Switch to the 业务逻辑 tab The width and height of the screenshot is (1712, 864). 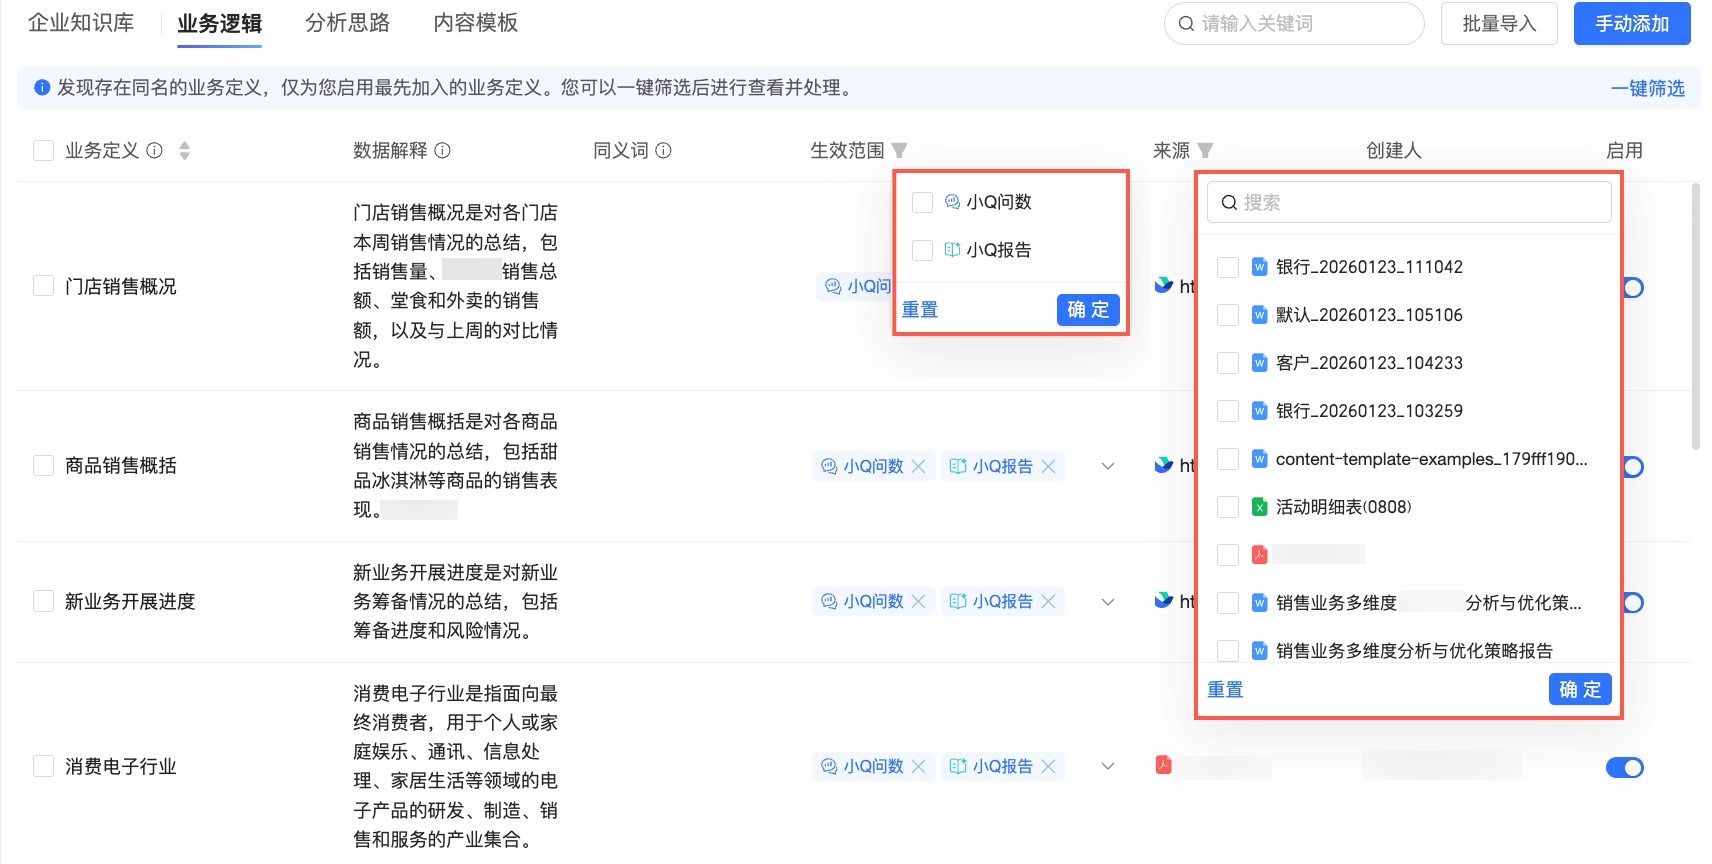[x=220, y=23]
